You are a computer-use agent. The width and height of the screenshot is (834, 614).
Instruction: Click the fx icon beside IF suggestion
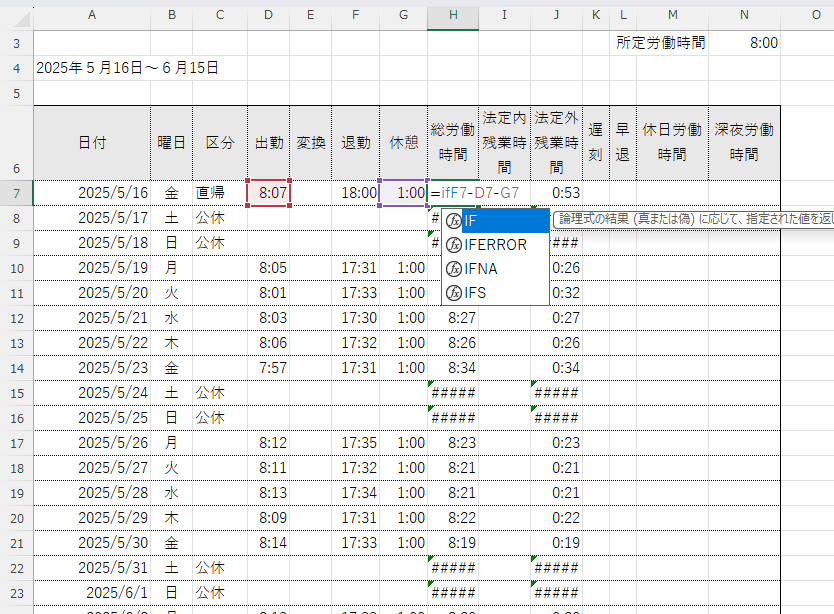[x=454, y=221]
